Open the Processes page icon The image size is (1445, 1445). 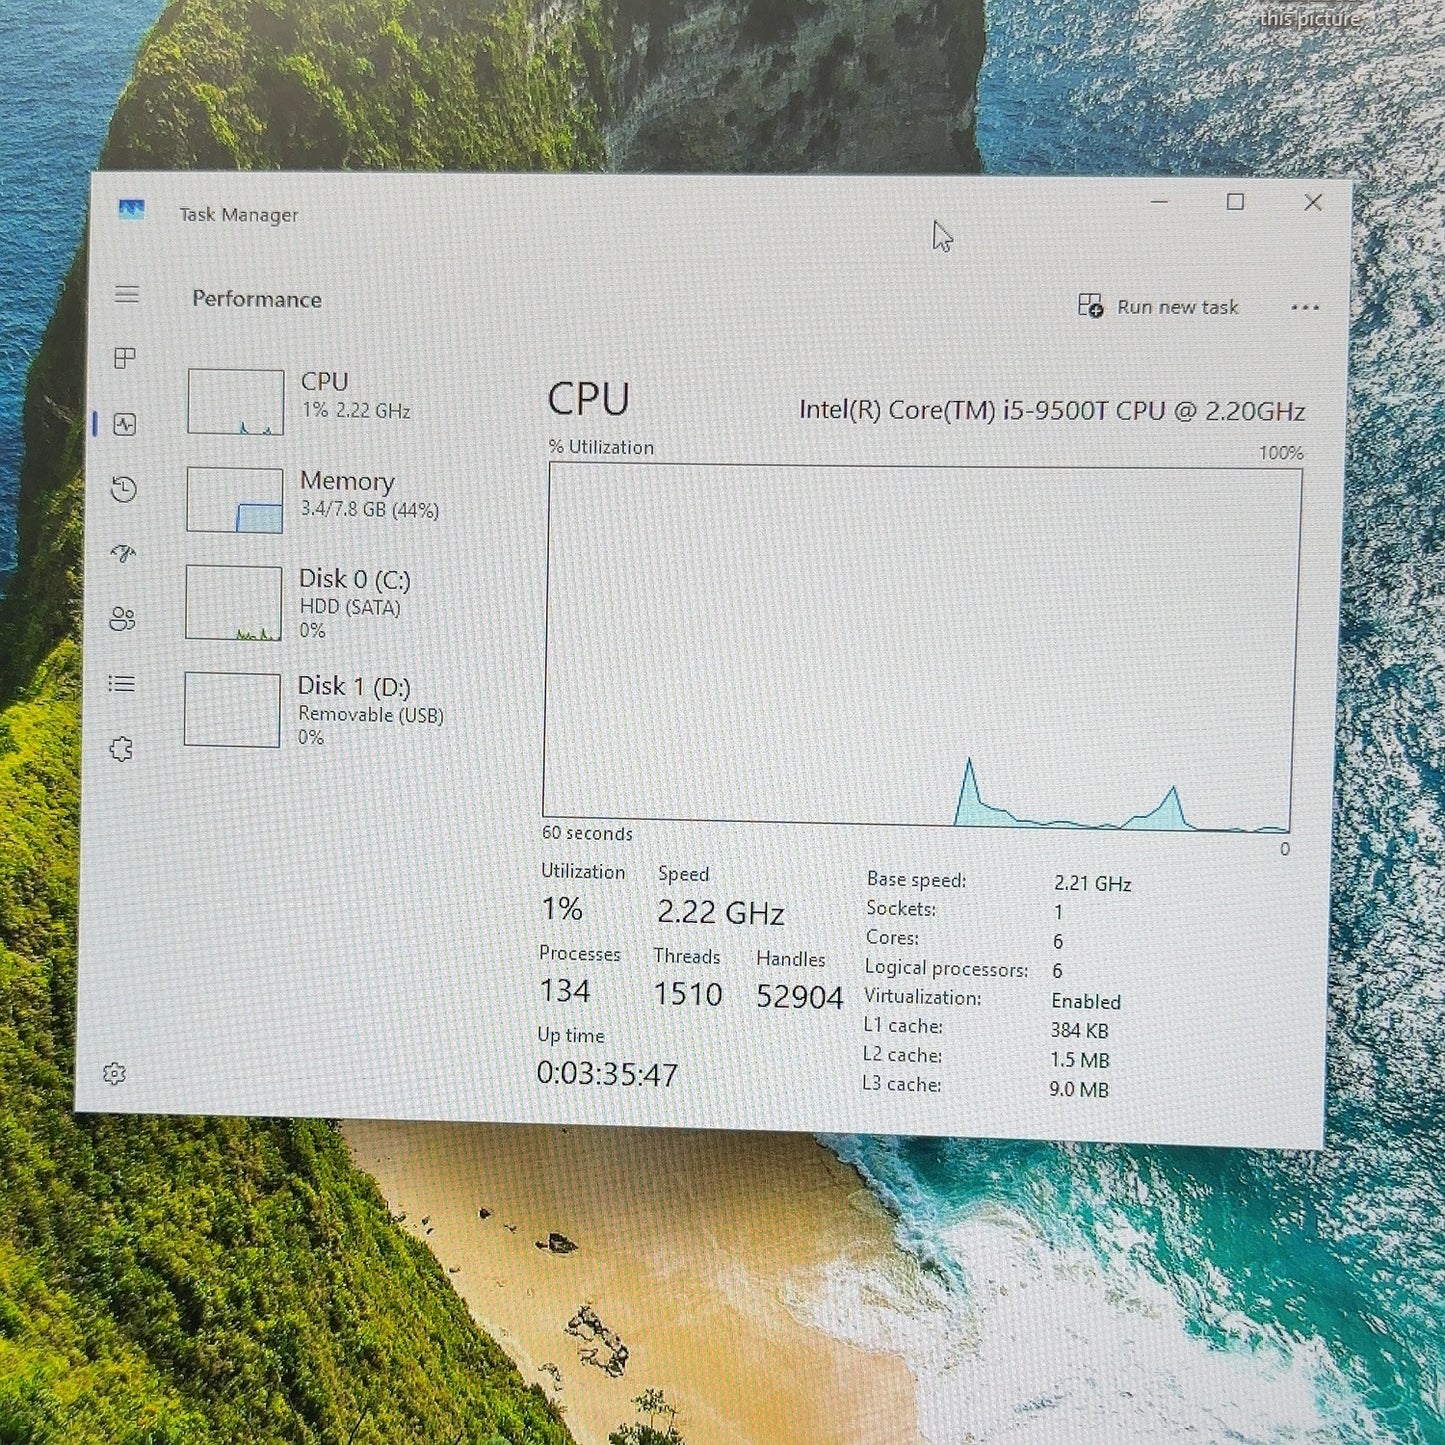(125, 358)
